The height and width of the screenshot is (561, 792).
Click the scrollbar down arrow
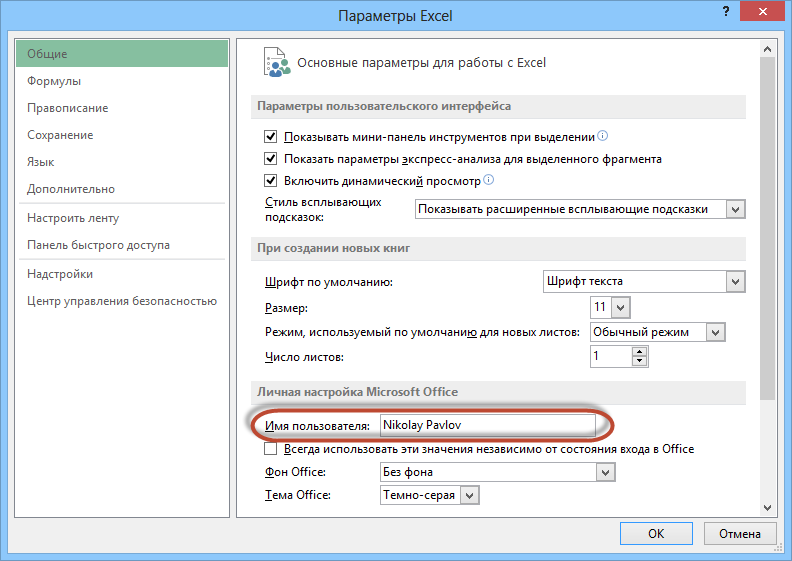pyautogui.click(x=767, y=507)
